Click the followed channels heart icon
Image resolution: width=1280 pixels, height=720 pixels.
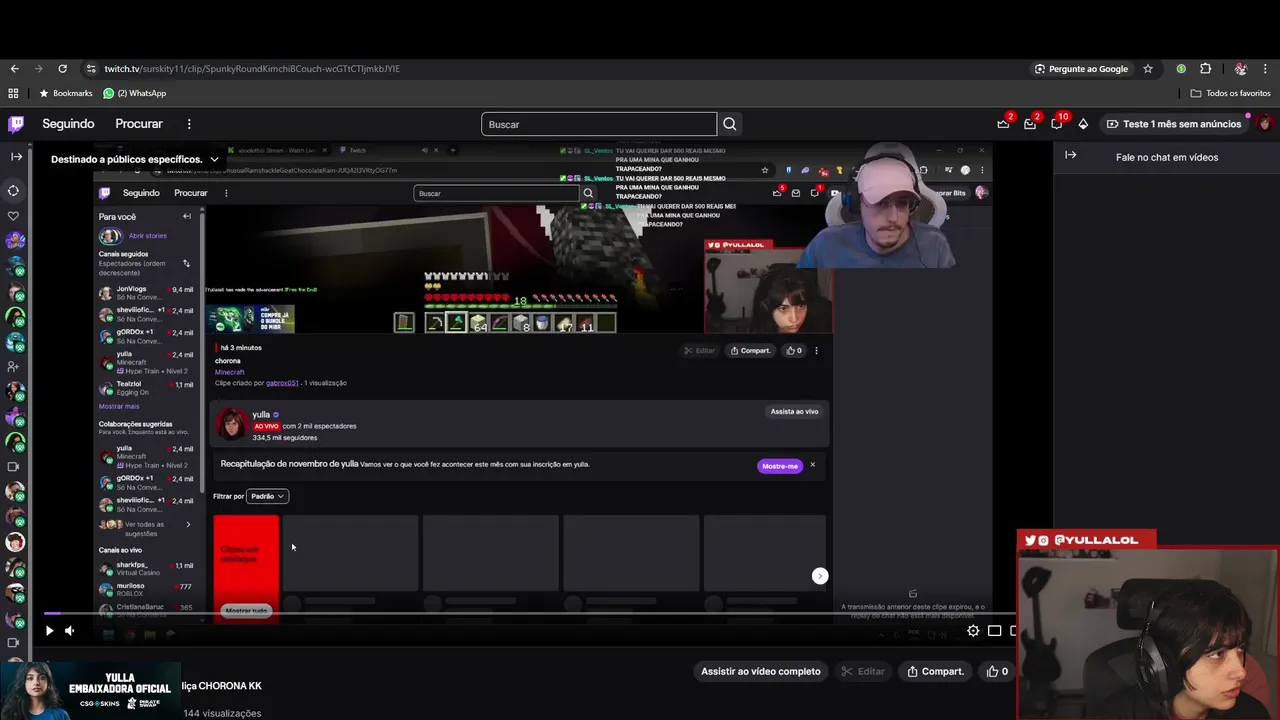click(13, 216)
